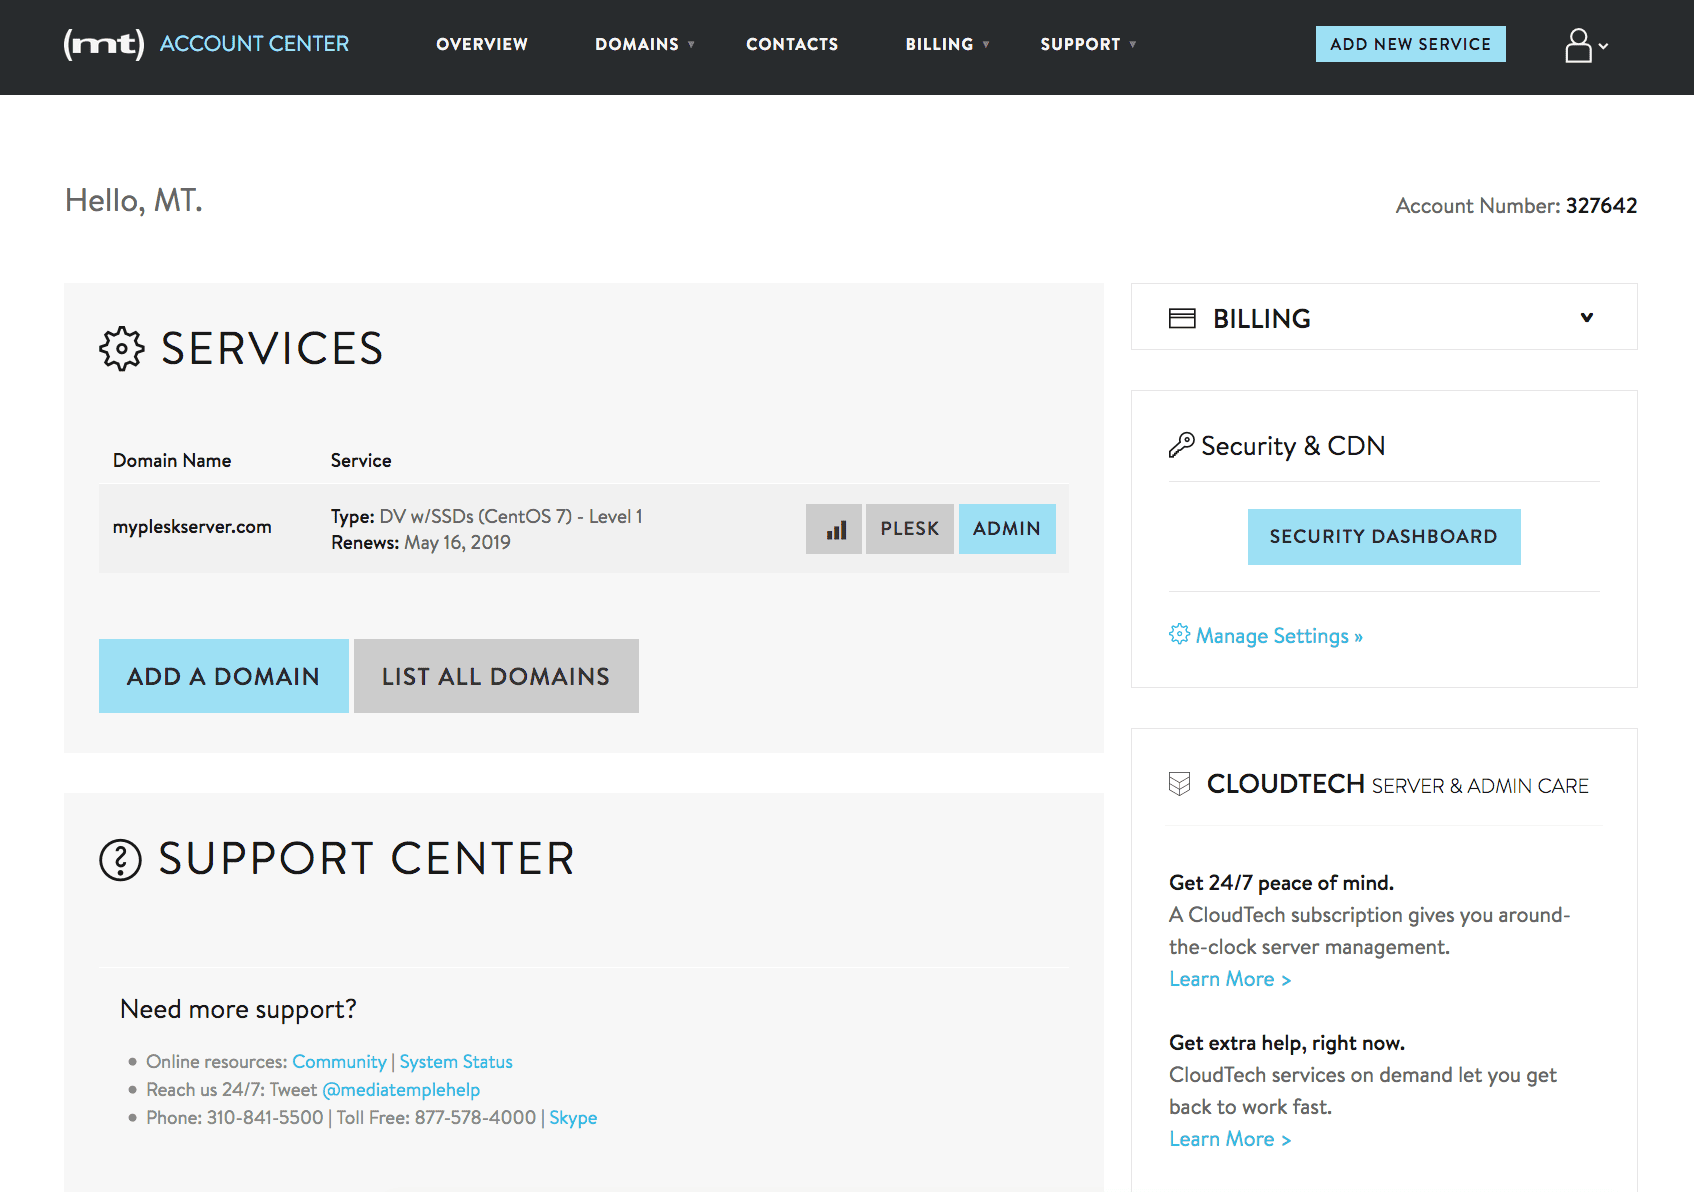Screen dimensions: 1694x1192
Task: Click the Billing credit card icon
Action: (1182, 317)
